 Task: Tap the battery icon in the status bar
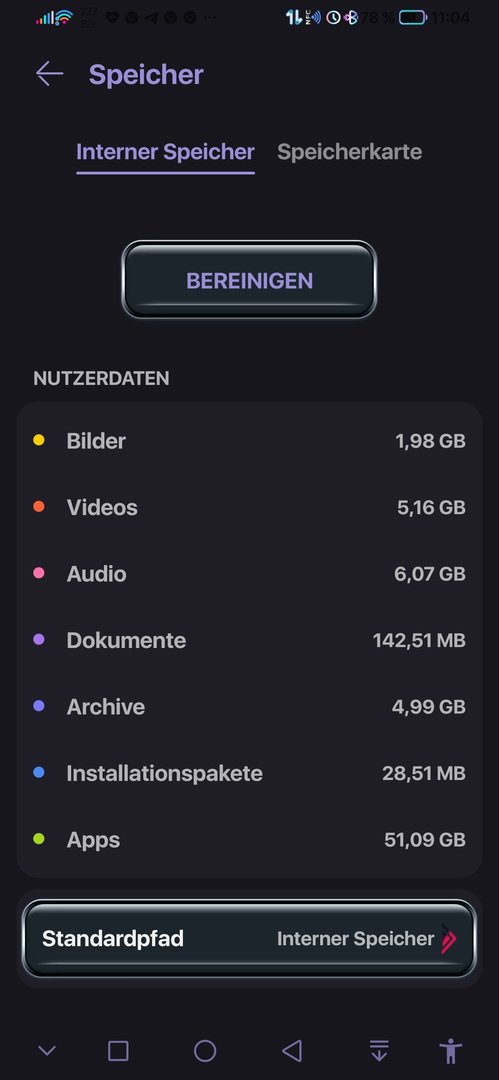[412, 17]
